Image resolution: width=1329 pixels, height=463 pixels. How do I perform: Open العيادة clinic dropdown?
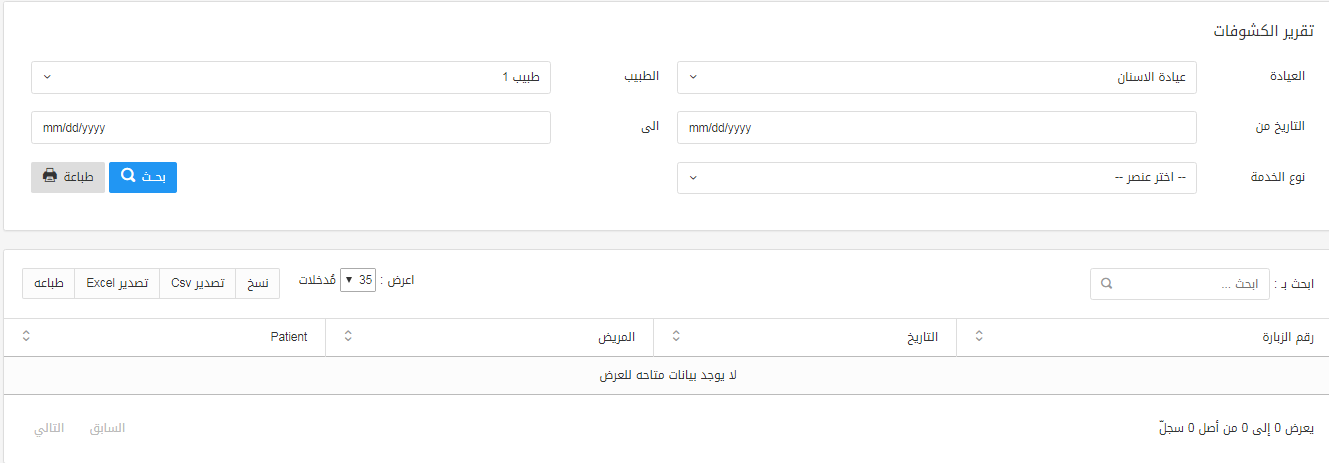[x=937, y=77]
